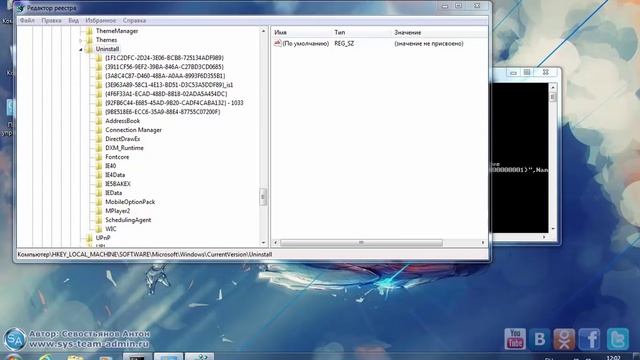Click the DXM_Runtime folder icon
This screenshot has width=640, height=360.
click(99, 148)
